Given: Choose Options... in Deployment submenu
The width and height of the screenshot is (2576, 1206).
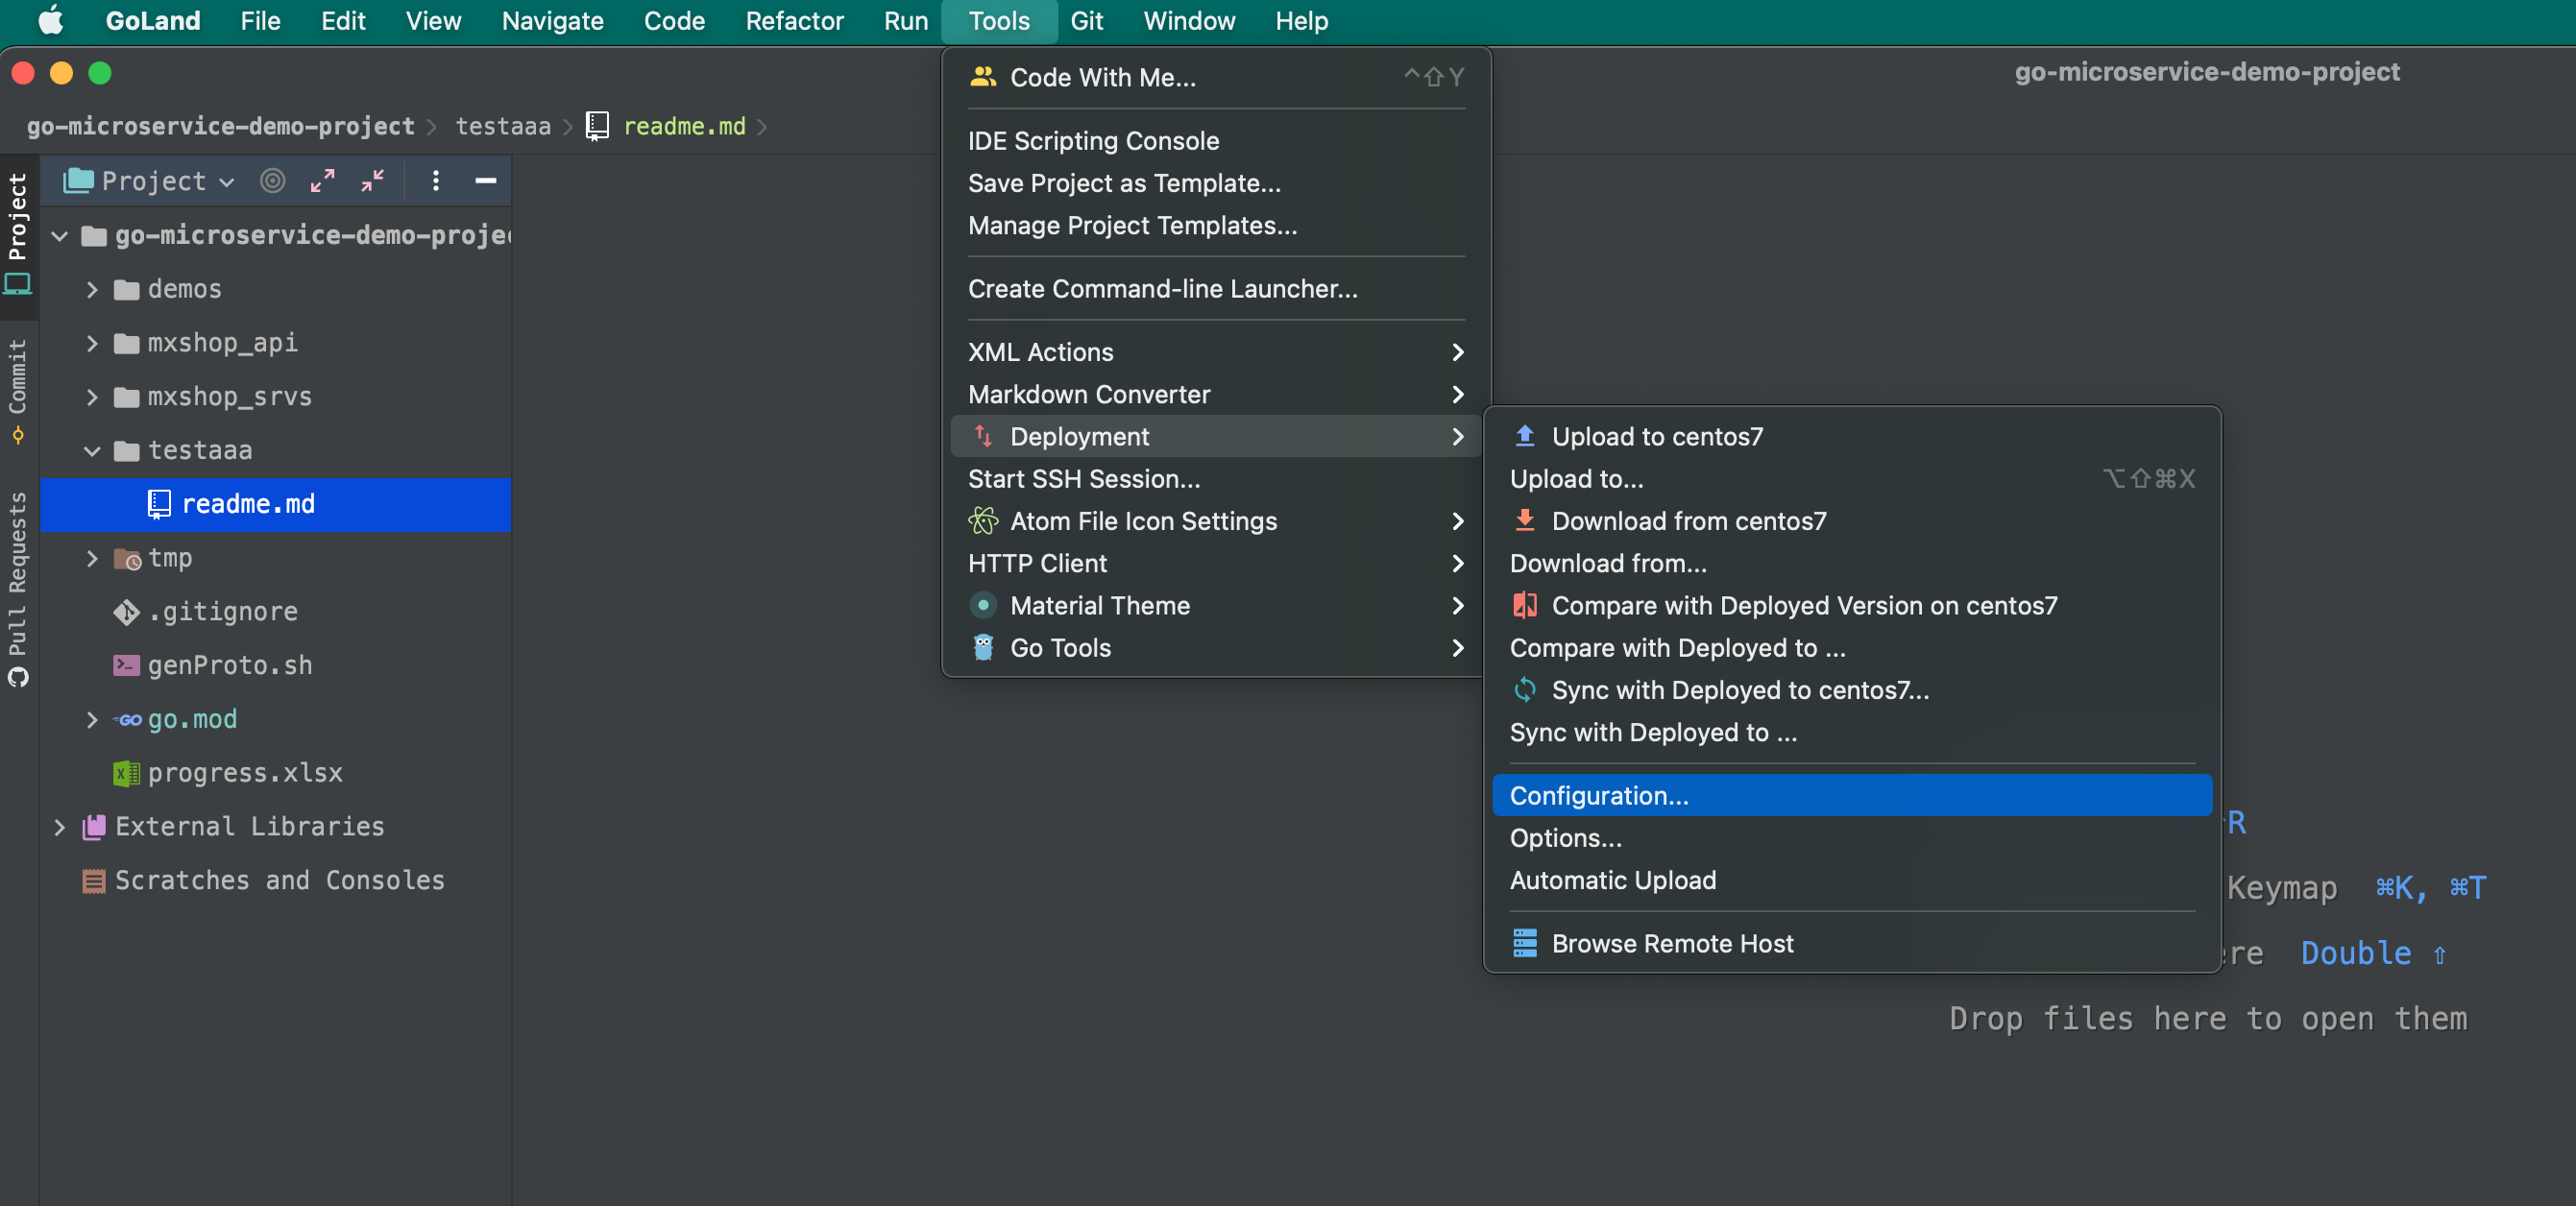Looking at the screenshot, I should pyautogui.click(x=1851, y=838).
